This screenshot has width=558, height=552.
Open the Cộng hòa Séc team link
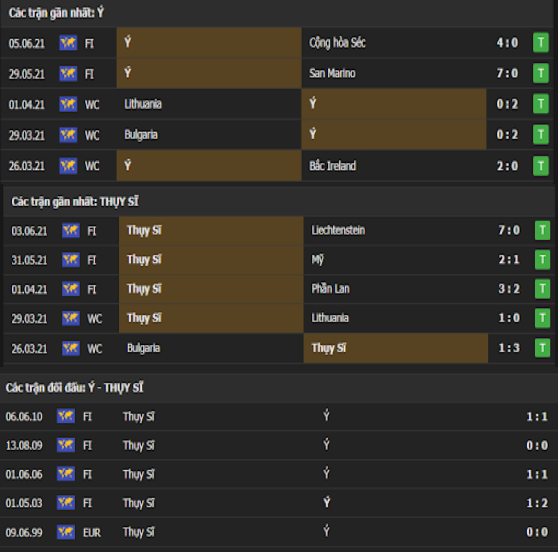coord(337,43)
